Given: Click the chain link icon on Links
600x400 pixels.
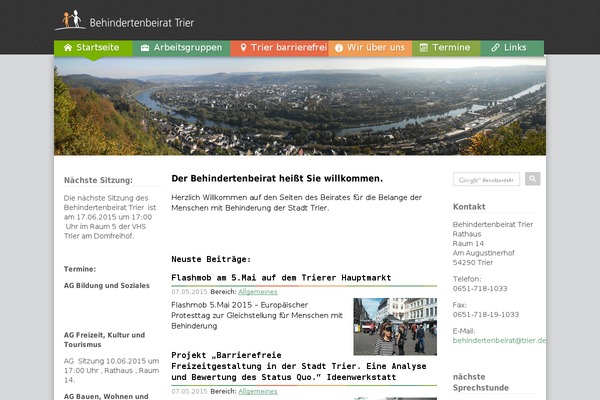Looking at the screenshot, I should pos(496,48).
